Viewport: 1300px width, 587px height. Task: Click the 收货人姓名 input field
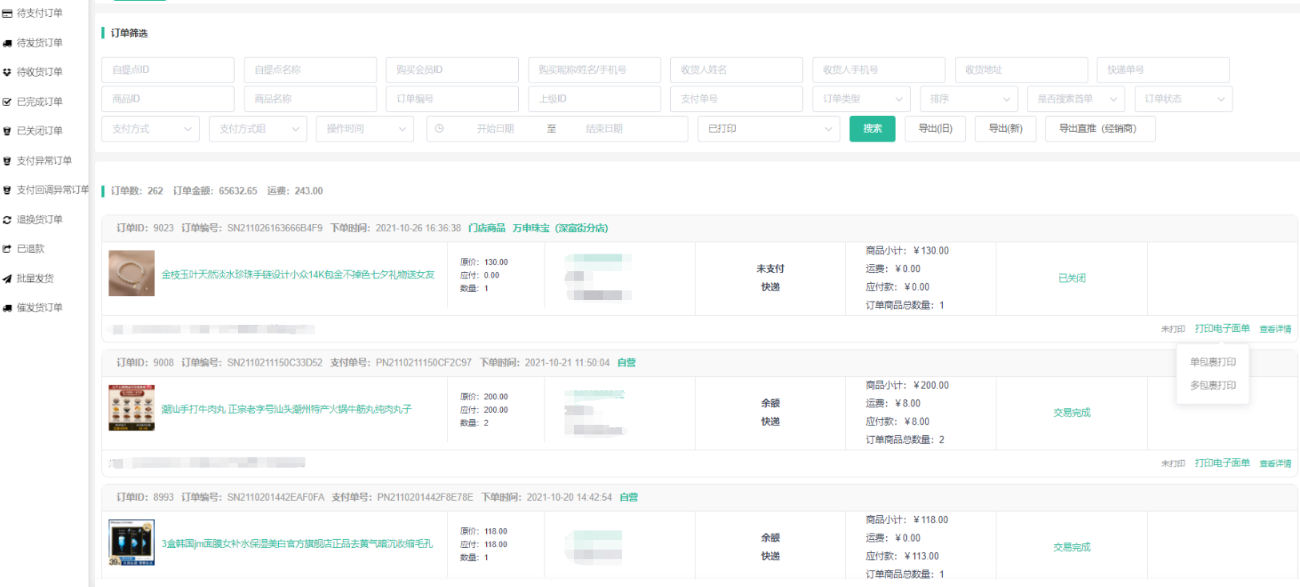pyautogui.click(x=736, y=70)
